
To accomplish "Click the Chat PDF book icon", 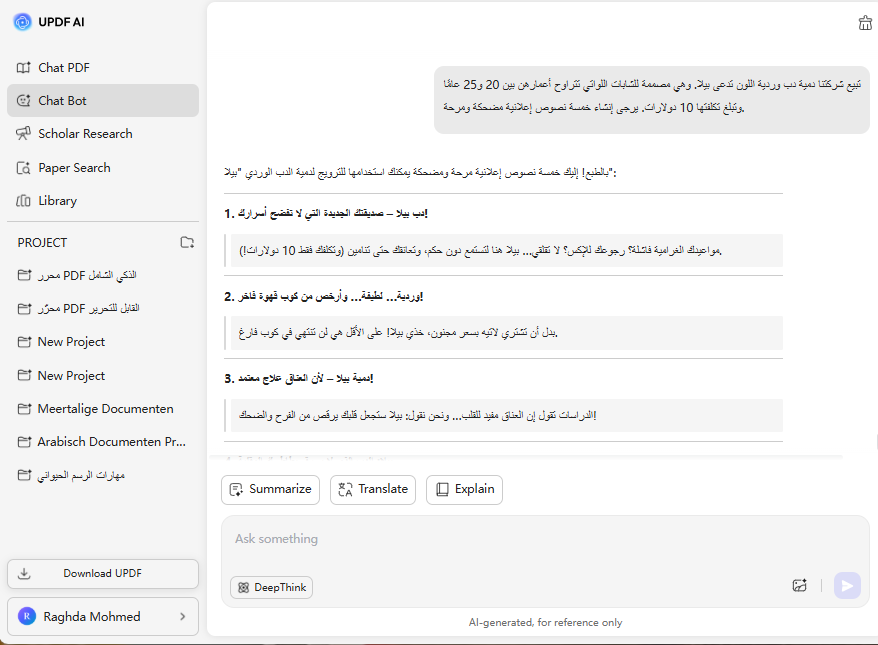I will click(x=24, y=68).
